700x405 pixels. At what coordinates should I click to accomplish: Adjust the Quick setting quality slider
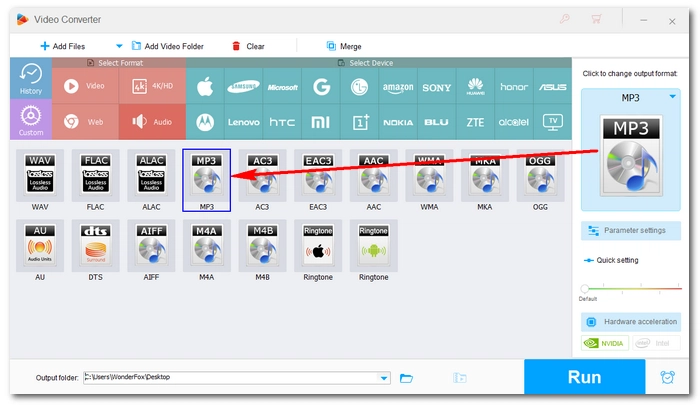[x=631, y=288]
